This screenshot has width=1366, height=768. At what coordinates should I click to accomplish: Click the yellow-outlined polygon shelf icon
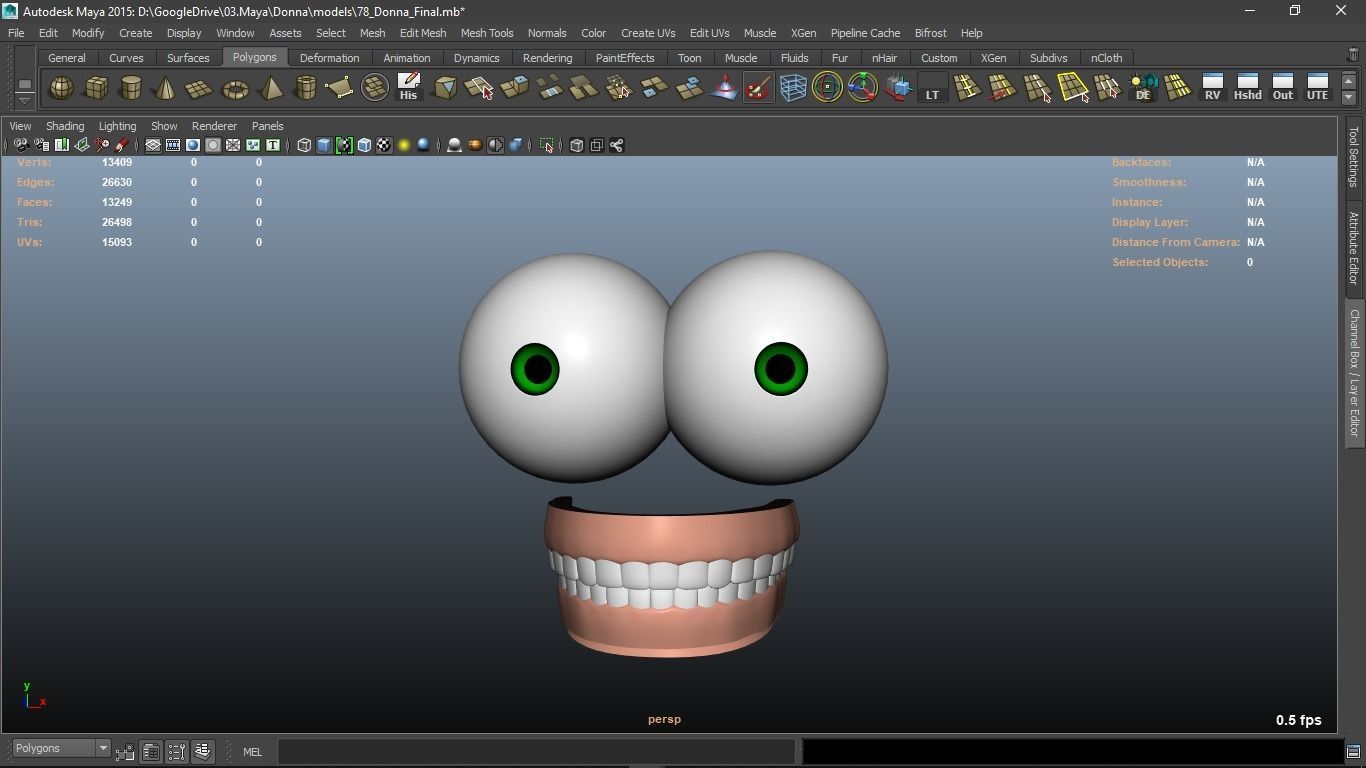click(x=1073, y=87)
